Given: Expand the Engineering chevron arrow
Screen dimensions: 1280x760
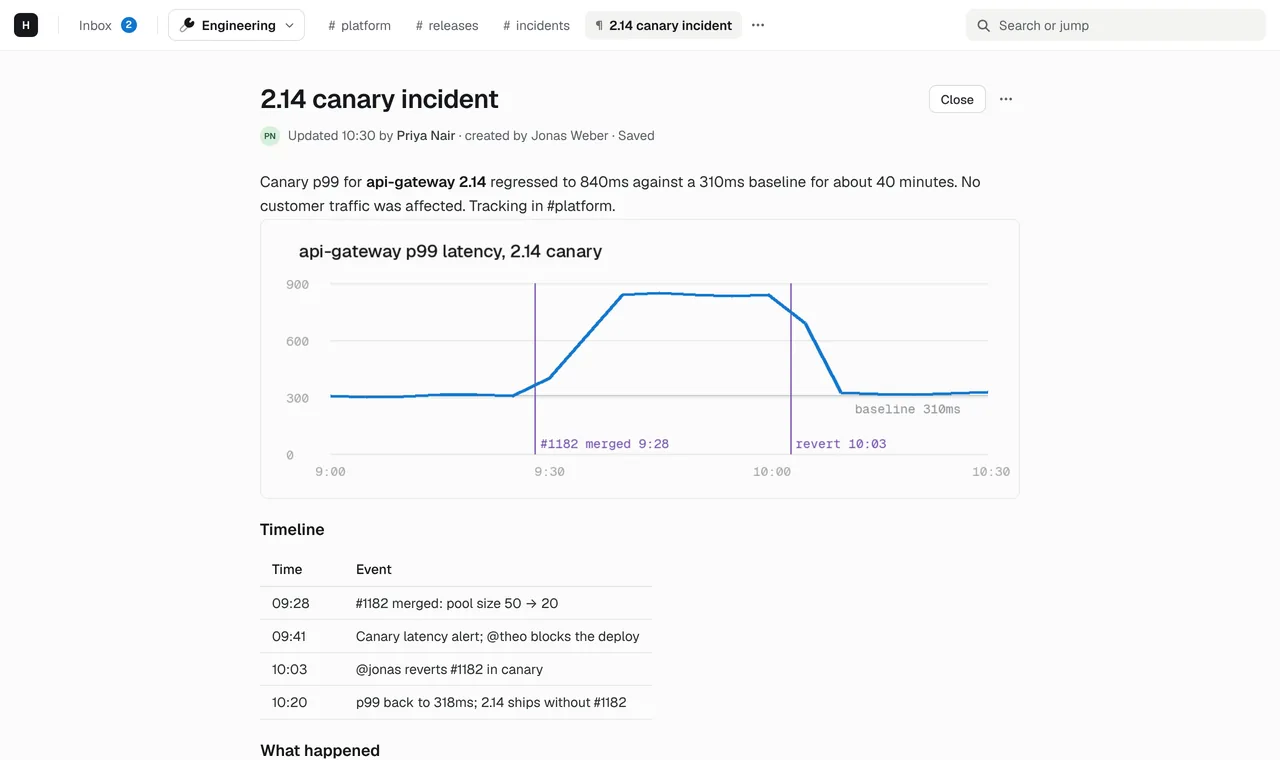Looking at the screenshot, I should coord(290,25).
